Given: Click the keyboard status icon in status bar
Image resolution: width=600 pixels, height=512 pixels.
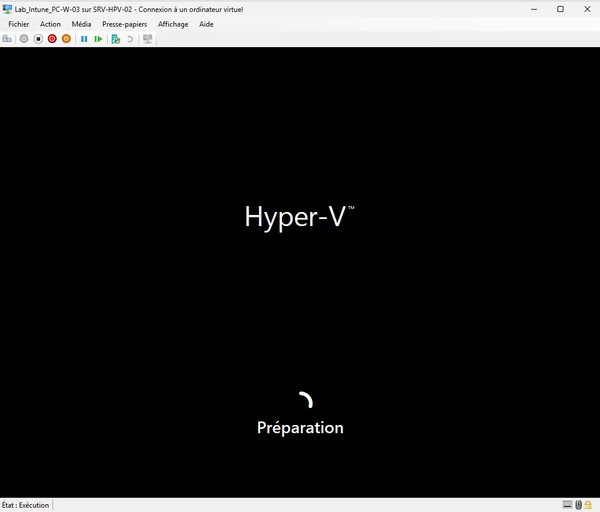Looking at the screenshot, I should click(x=567, y=505).
